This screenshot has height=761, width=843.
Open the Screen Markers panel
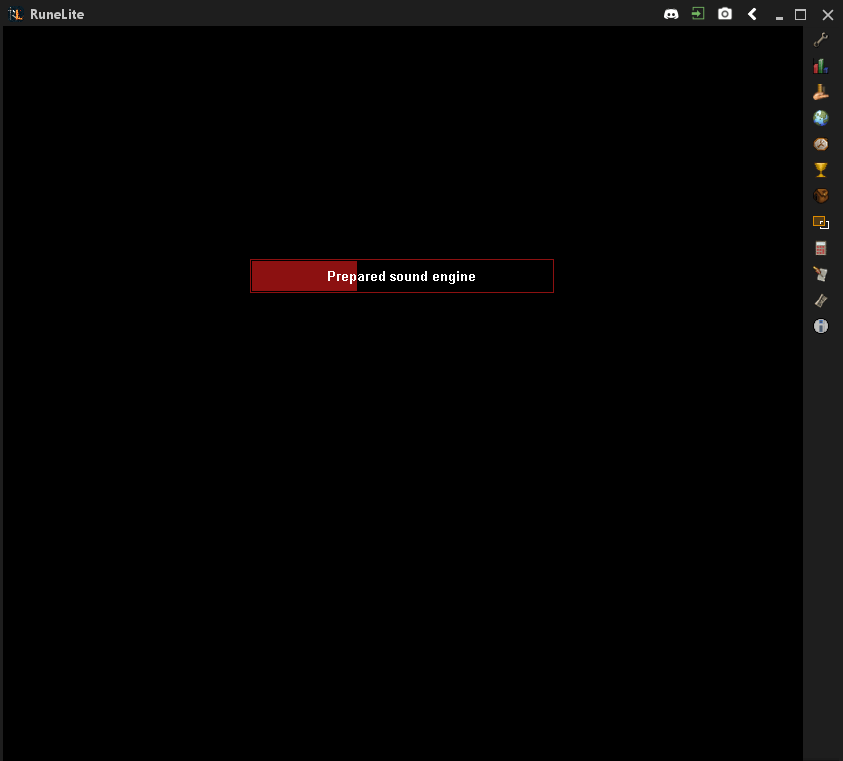820,221
